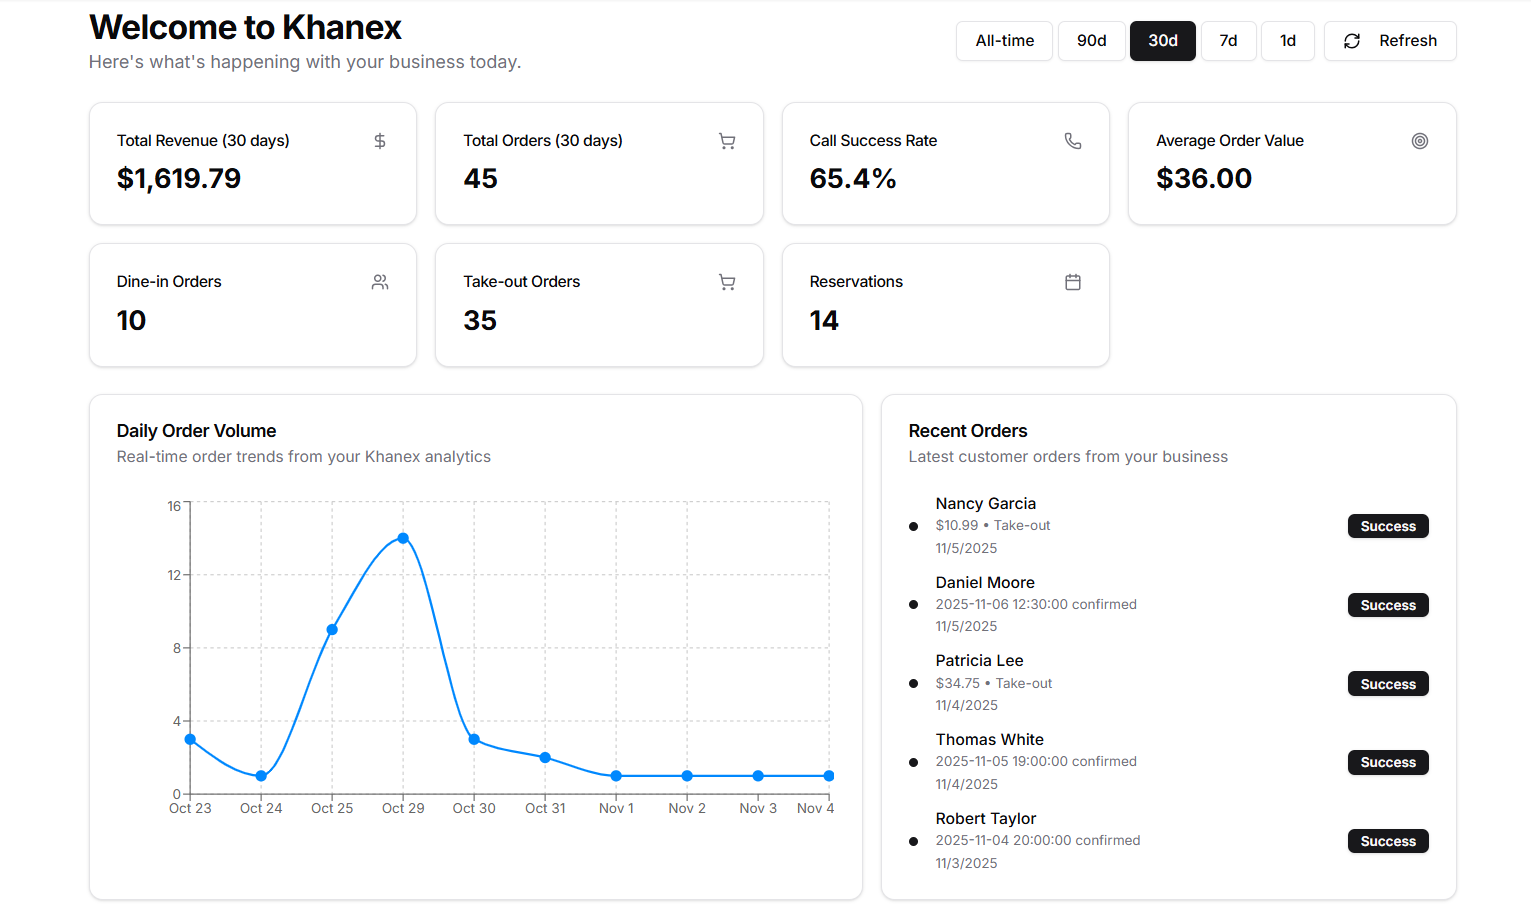
Task: Switch to the 90d time range
Action: [x=1091, y=40]
